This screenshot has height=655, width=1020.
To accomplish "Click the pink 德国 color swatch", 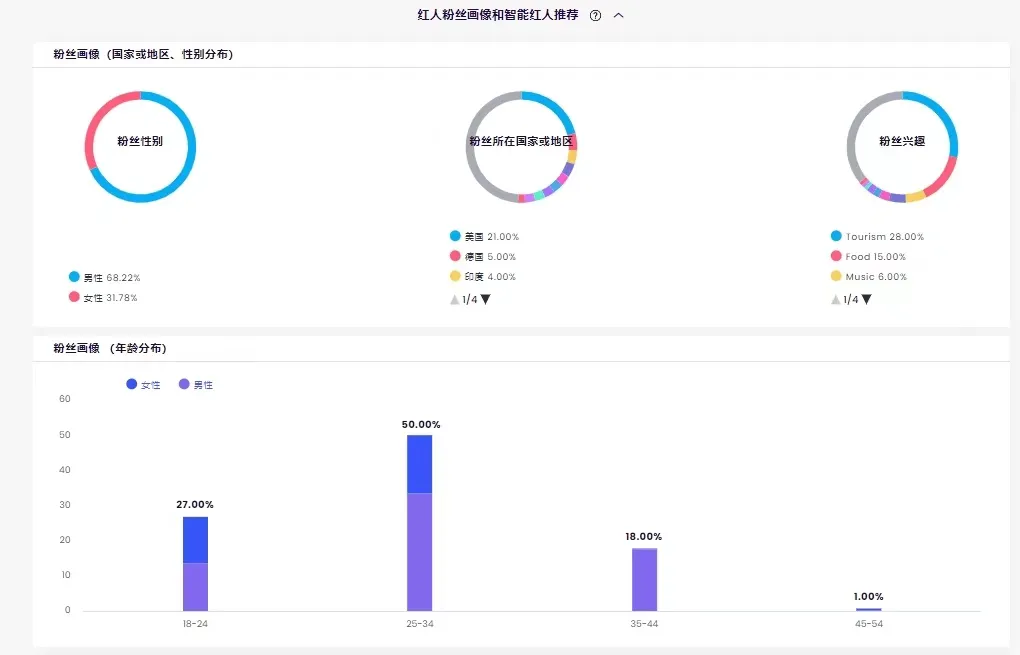I will (x=455, y=256).
